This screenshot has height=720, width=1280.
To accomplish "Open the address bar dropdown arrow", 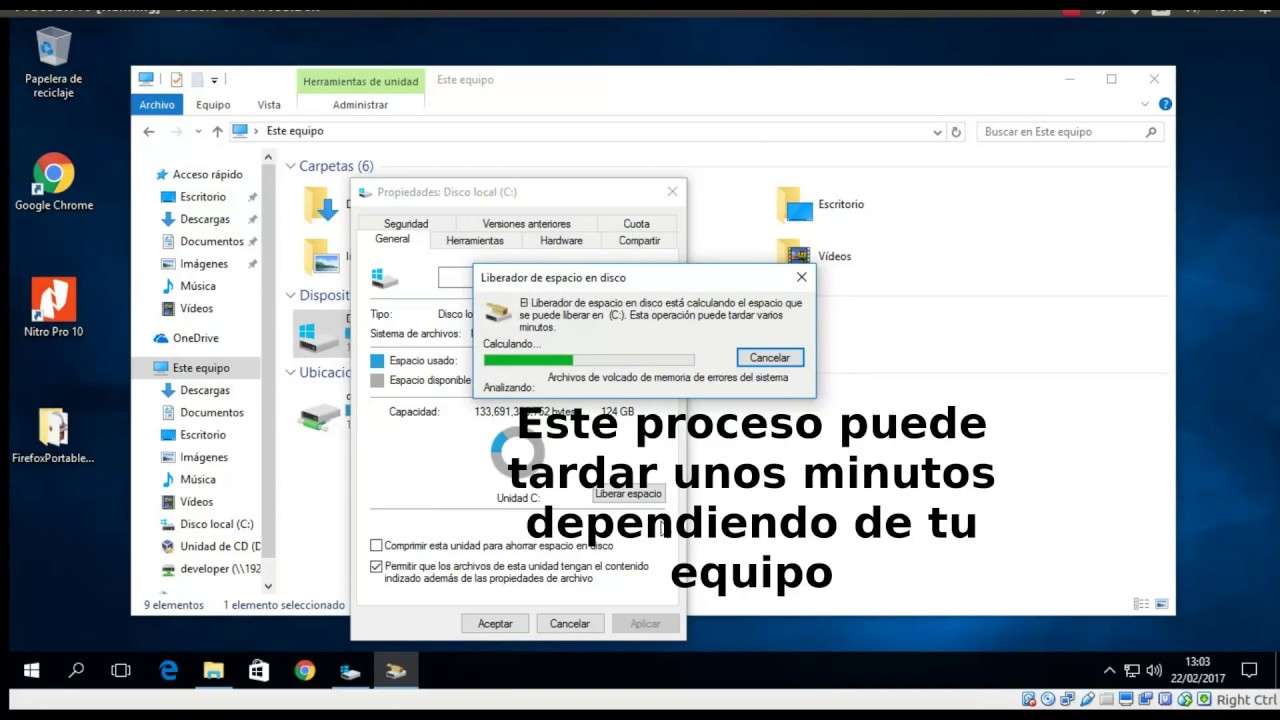I will (937, 131).
